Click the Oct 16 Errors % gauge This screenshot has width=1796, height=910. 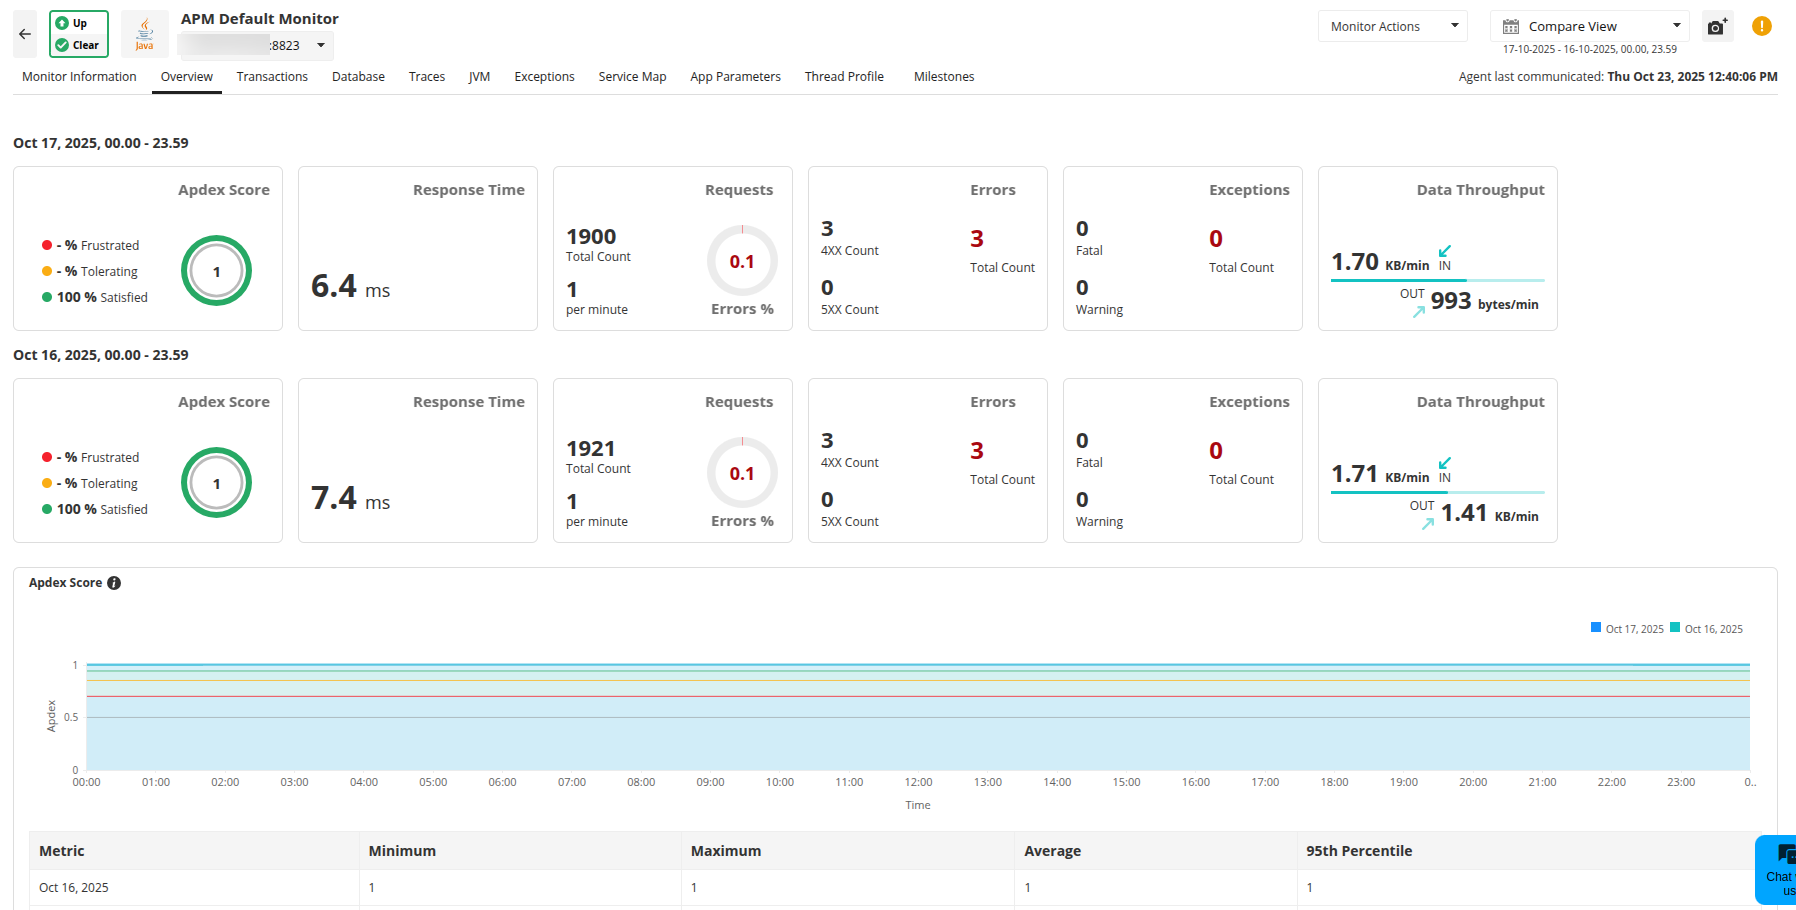click(x=742, y=473)
